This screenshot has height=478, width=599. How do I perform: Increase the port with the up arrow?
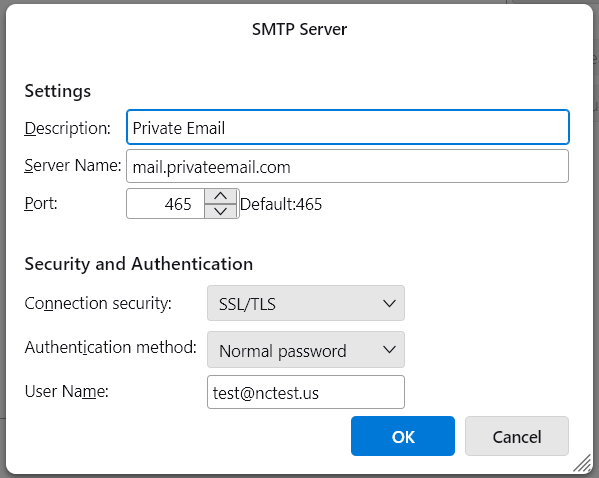(220, 196)
